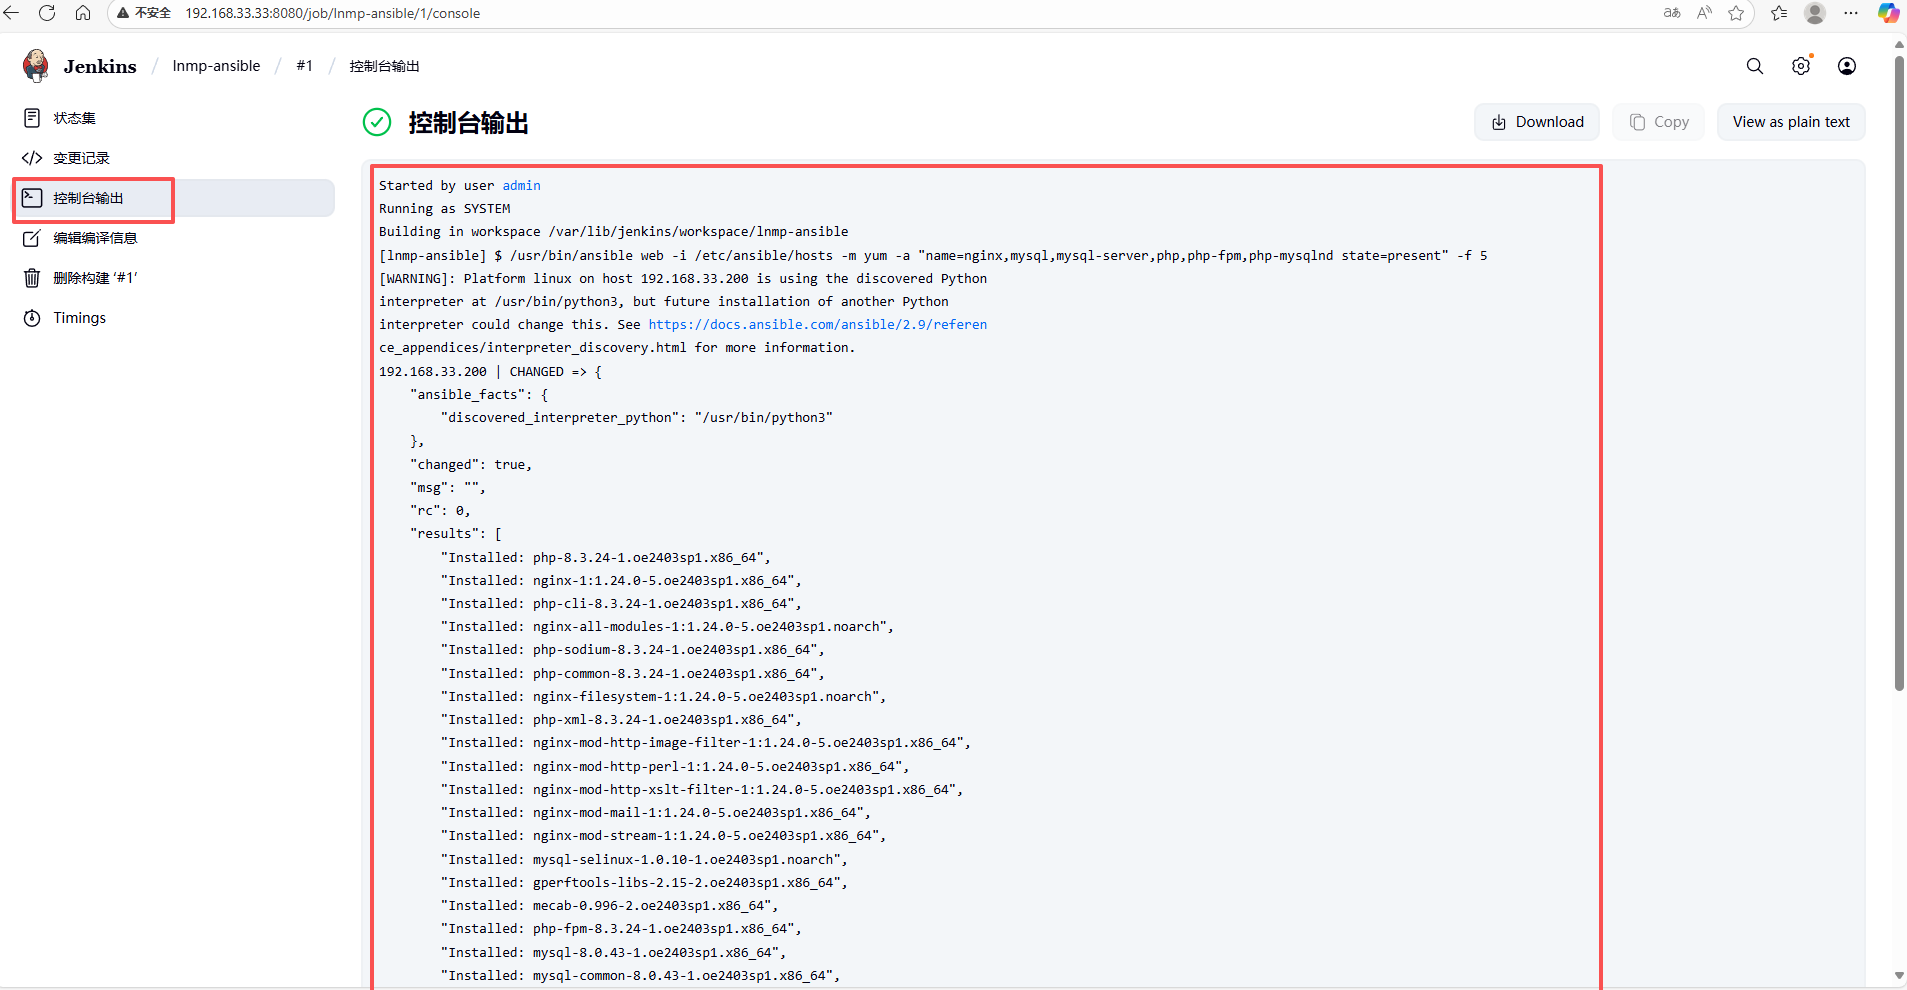This screenshot has height=990, width=1907.
Task: Open the browser profile avatar
Action: point(1815,13)
